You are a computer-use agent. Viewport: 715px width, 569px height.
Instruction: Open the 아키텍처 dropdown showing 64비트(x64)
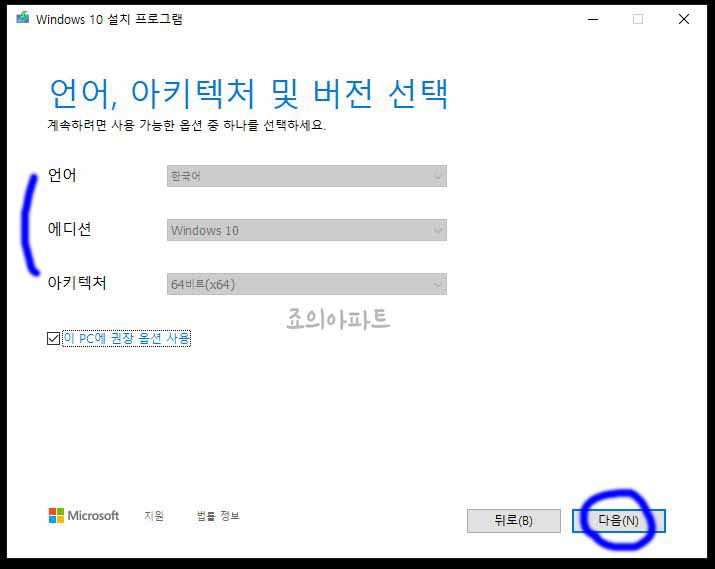306,284
